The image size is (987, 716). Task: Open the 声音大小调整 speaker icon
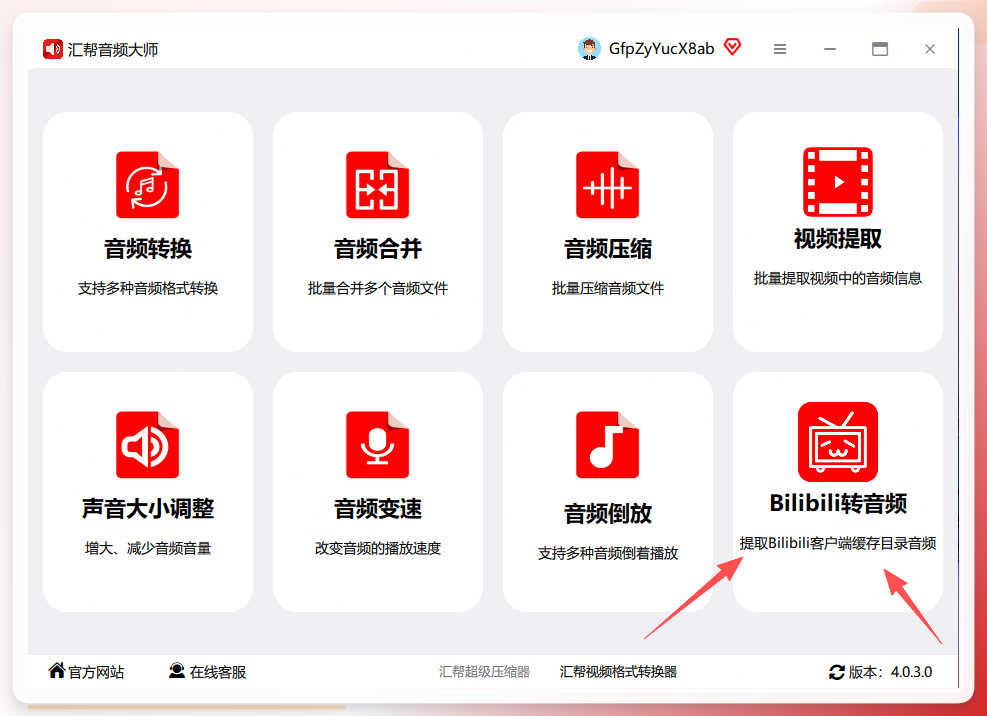(147, 445)
